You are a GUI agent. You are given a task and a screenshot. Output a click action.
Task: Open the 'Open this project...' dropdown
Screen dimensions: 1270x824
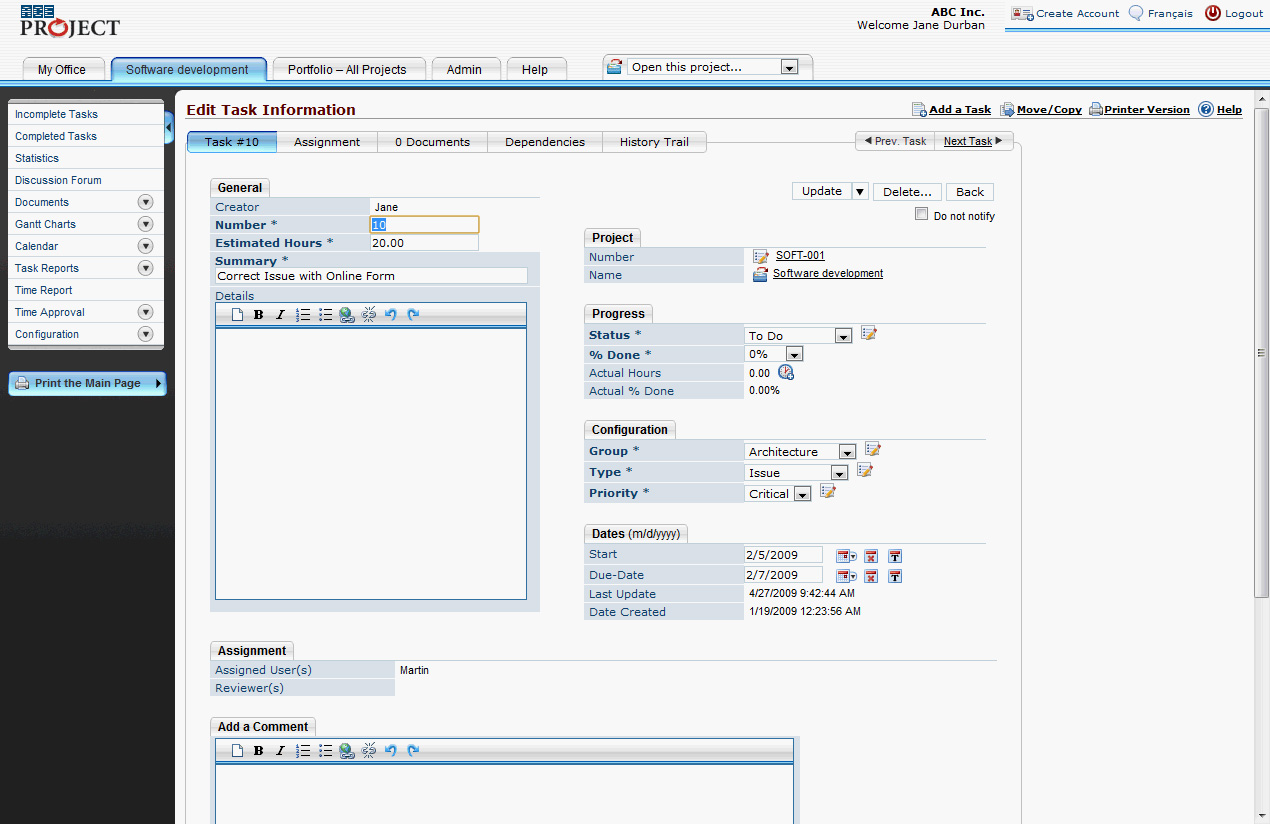[712, 67]
